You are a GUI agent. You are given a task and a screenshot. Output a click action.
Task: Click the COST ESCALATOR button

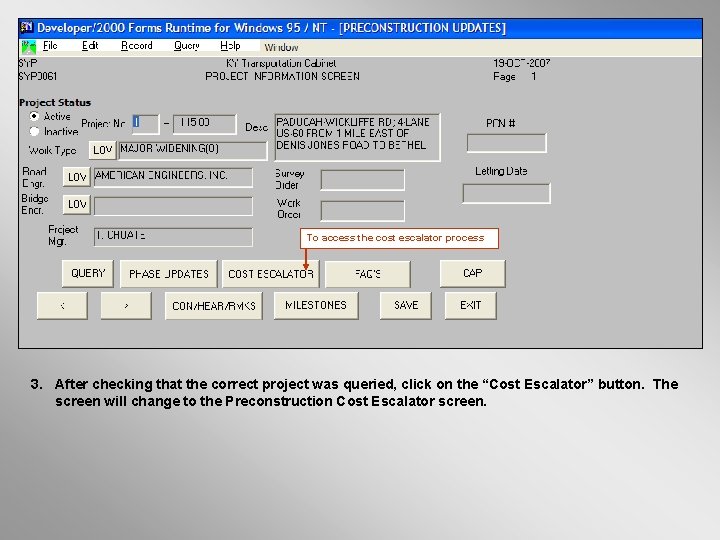[270, 274]
